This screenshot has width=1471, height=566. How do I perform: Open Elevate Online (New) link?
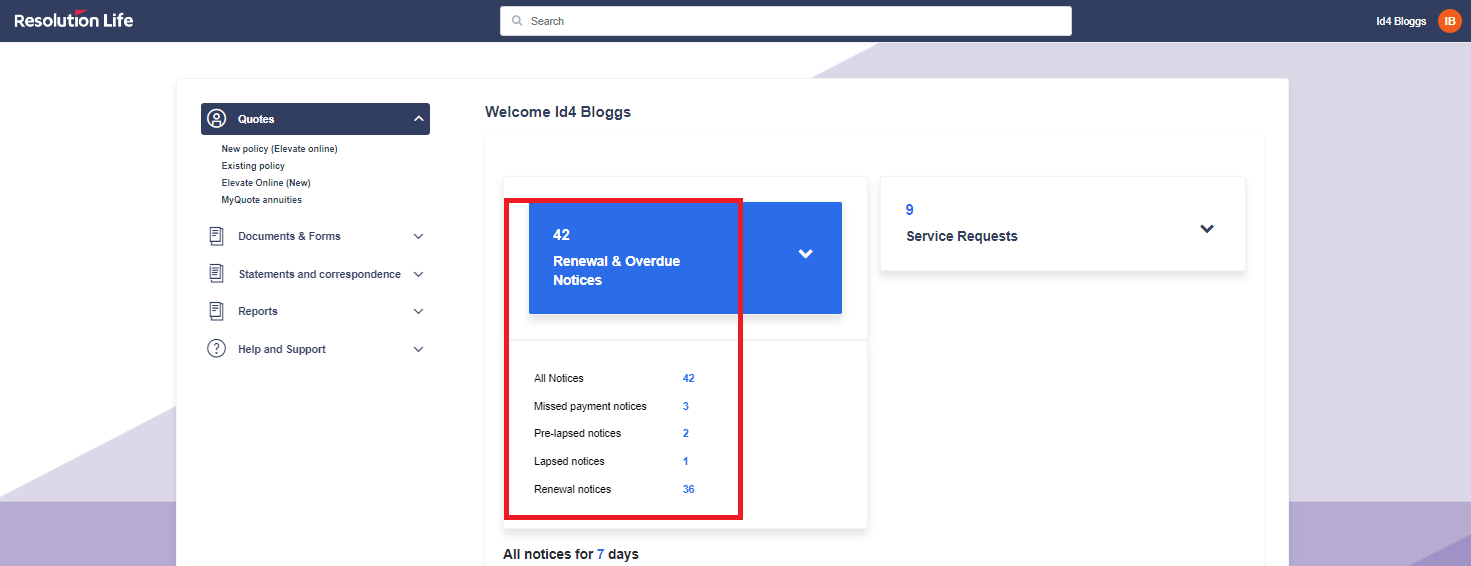tap(266, 183)
